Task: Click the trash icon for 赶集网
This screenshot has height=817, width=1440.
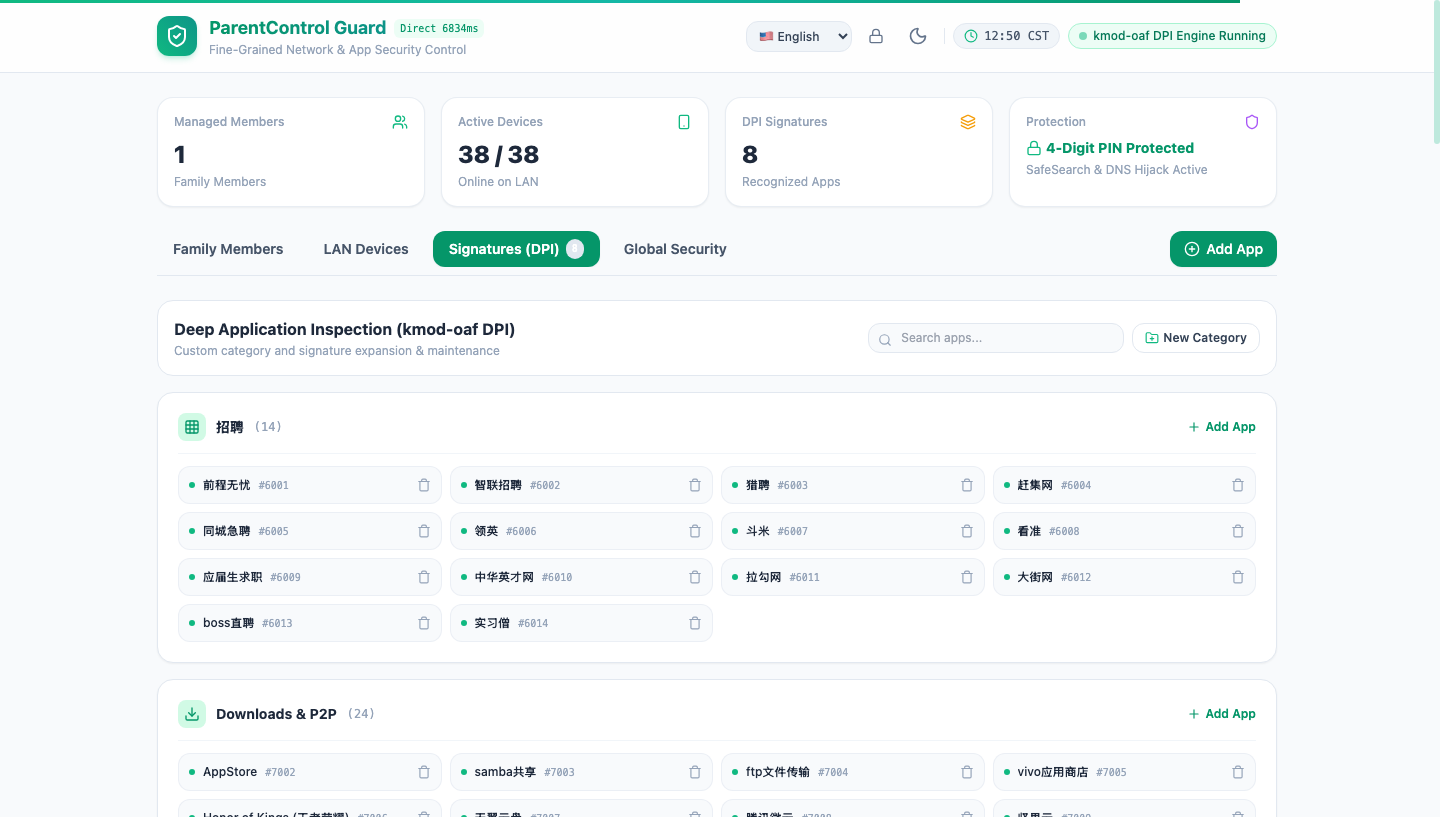Action: coord(1238,485)
